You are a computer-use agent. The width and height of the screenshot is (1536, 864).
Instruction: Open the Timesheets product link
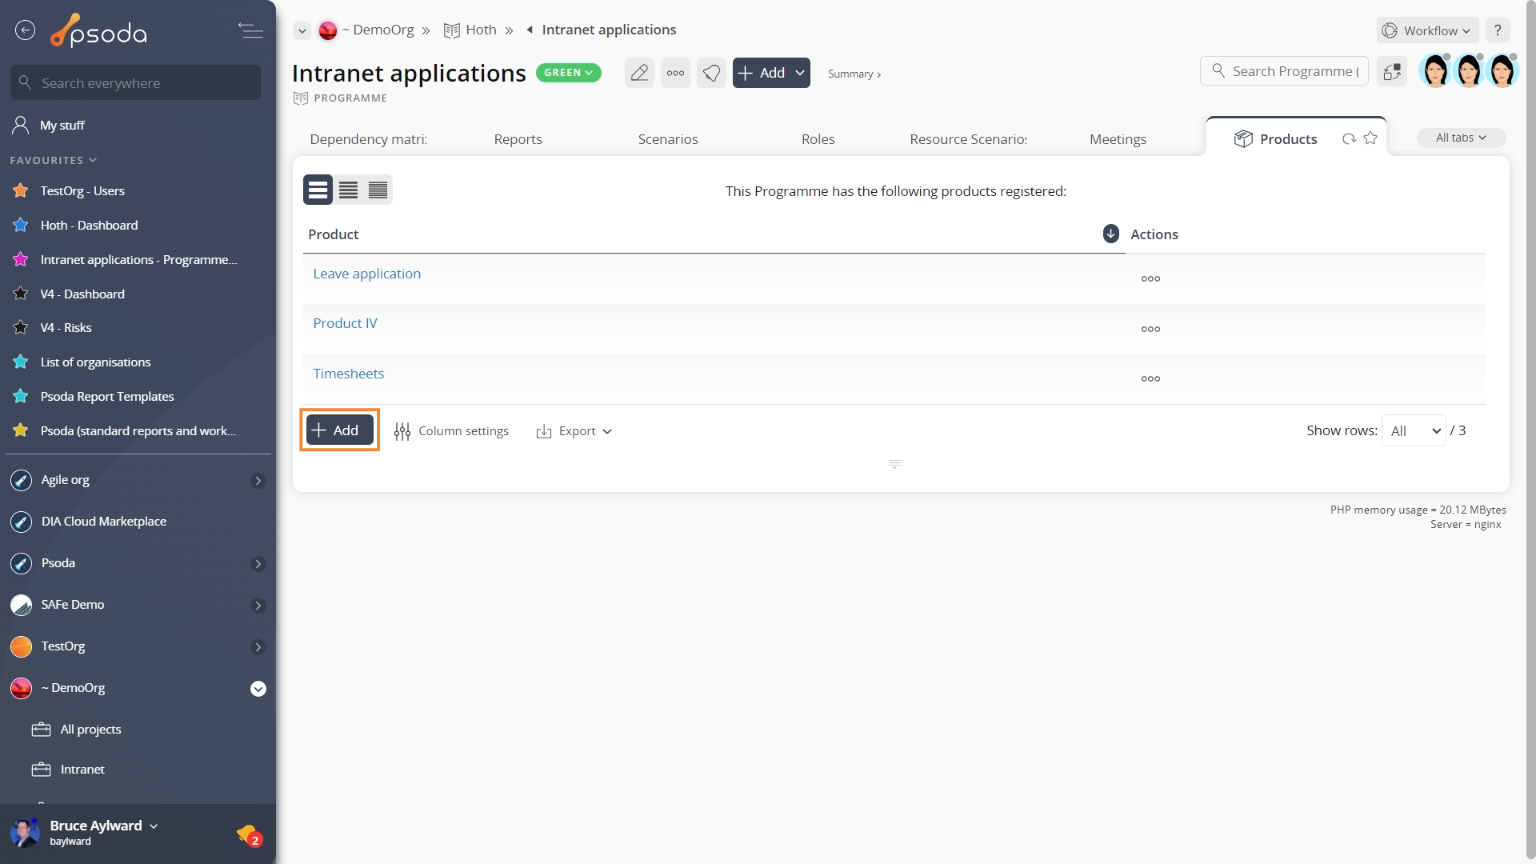(348, 374)
